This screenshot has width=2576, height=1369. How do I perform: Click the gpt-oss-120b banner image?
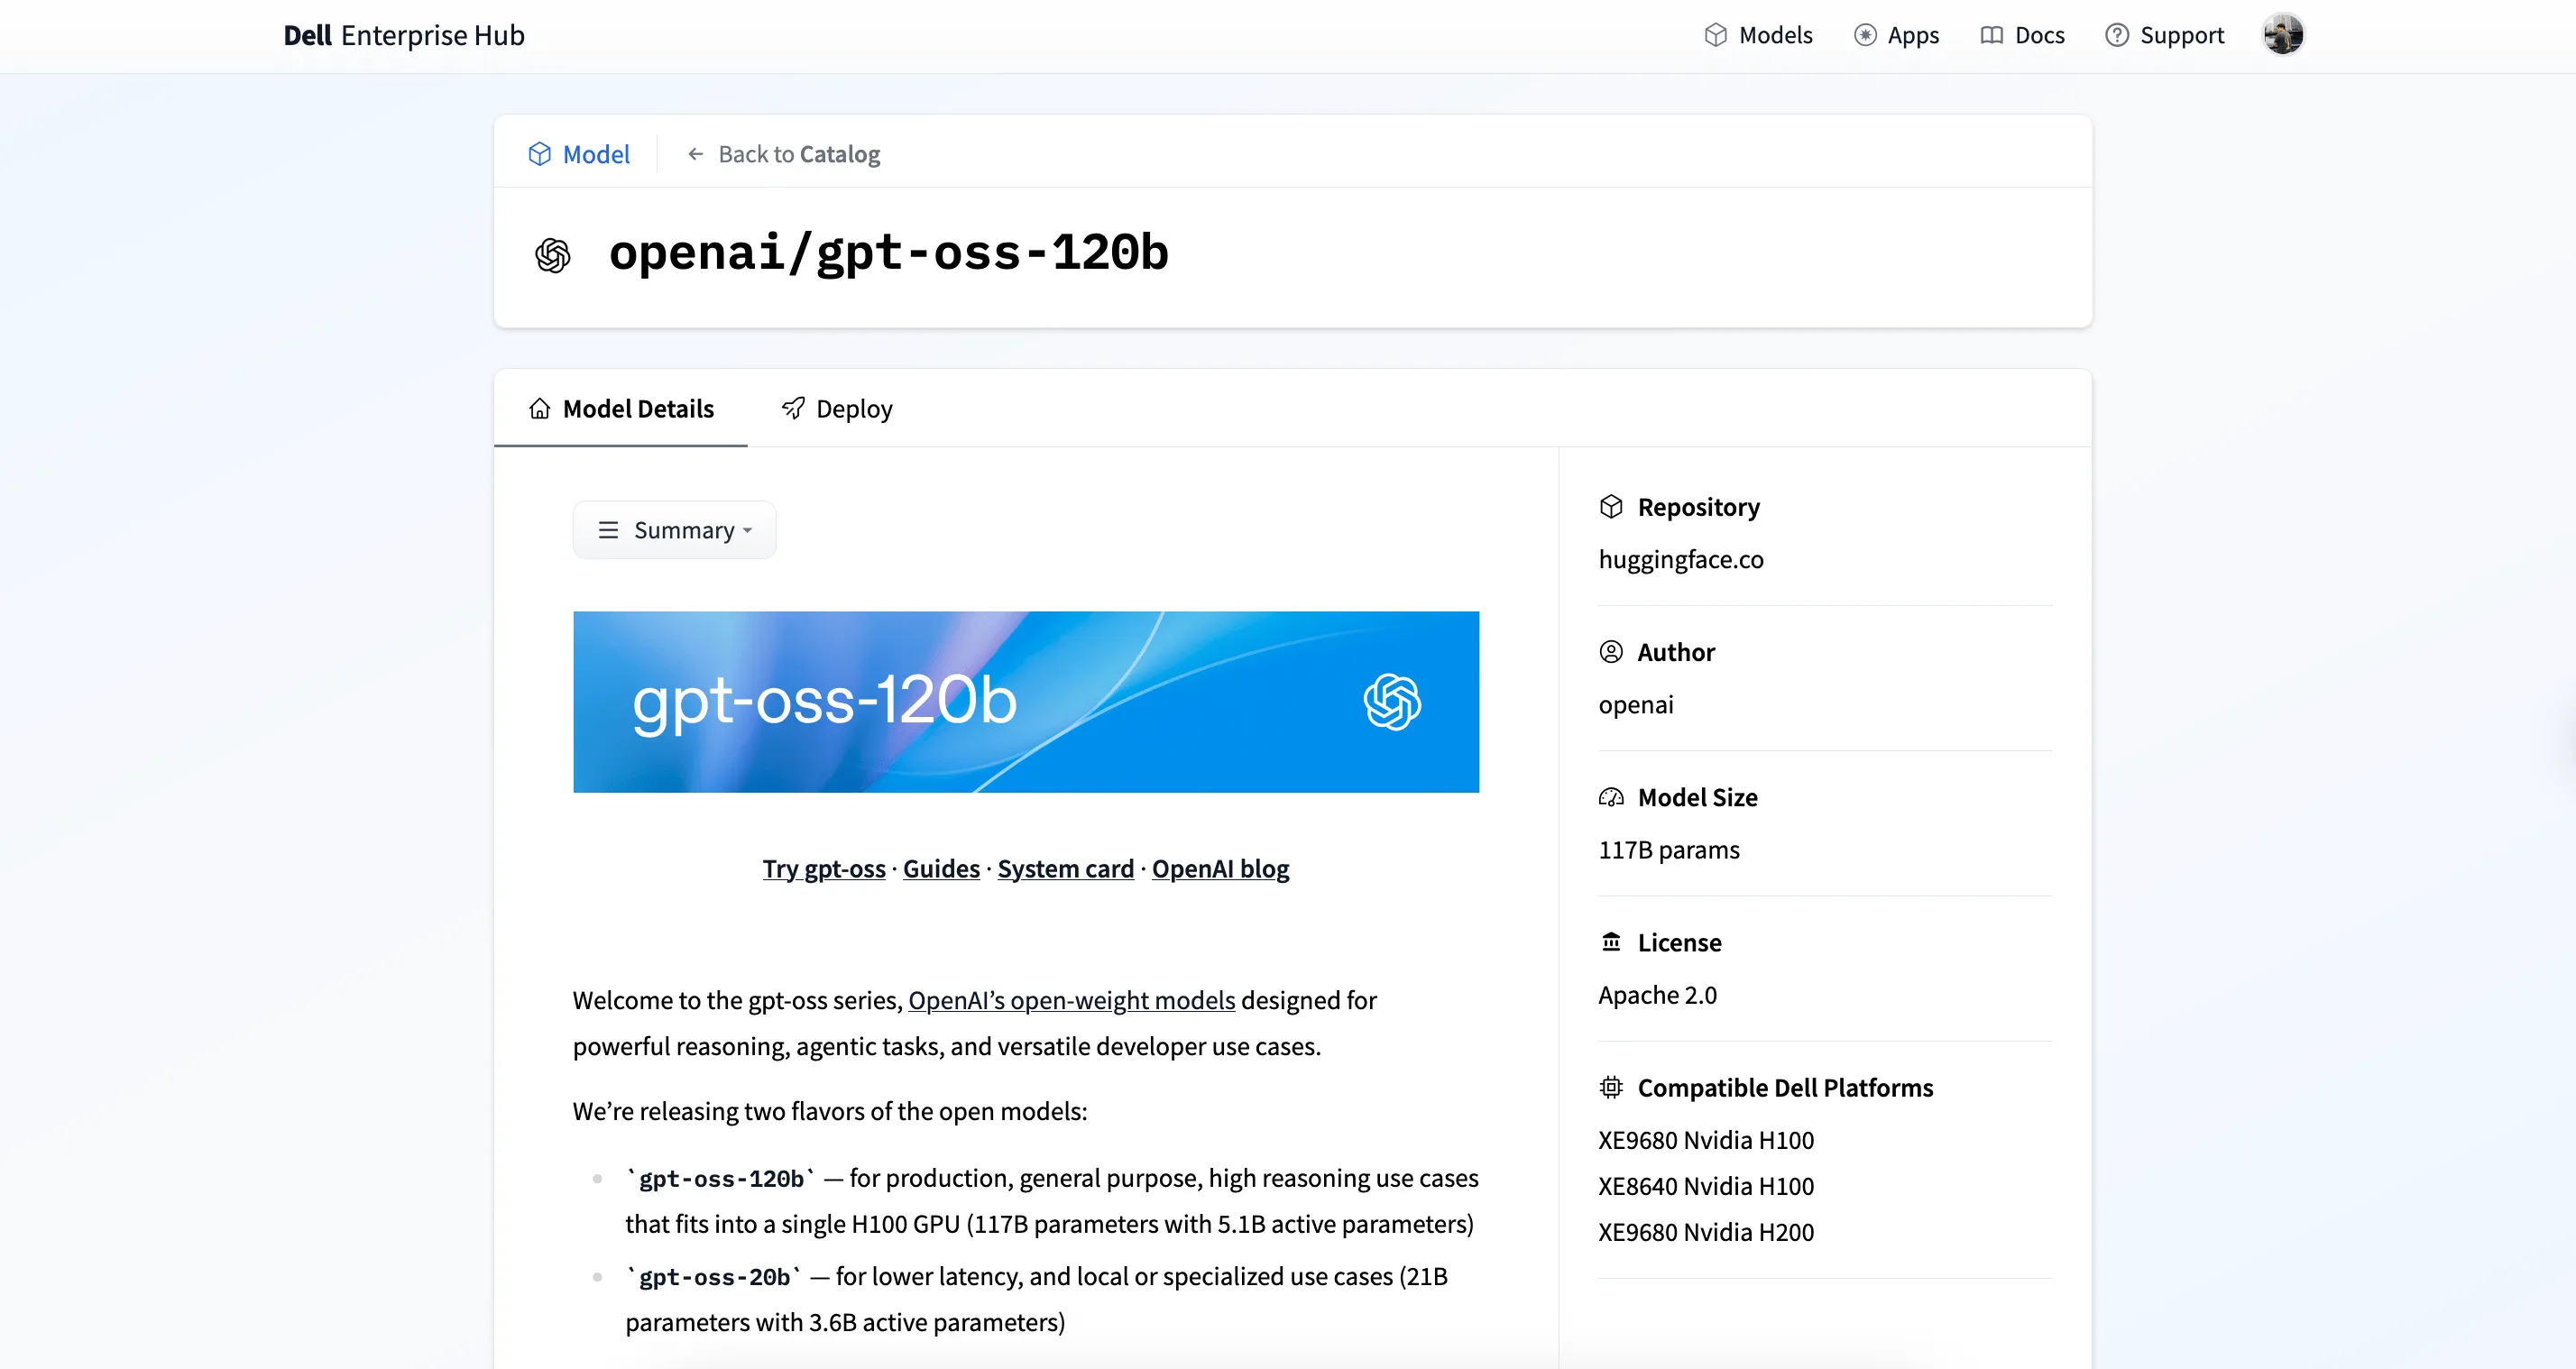[1026, 702]
